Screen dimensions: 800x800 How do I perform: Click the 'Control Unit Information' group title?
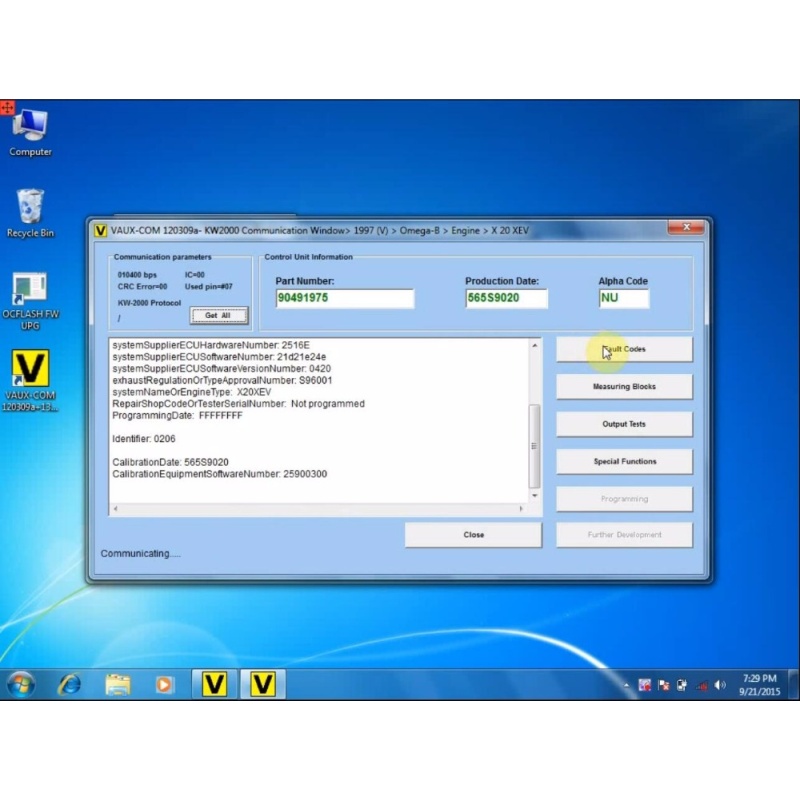(308, 257)
